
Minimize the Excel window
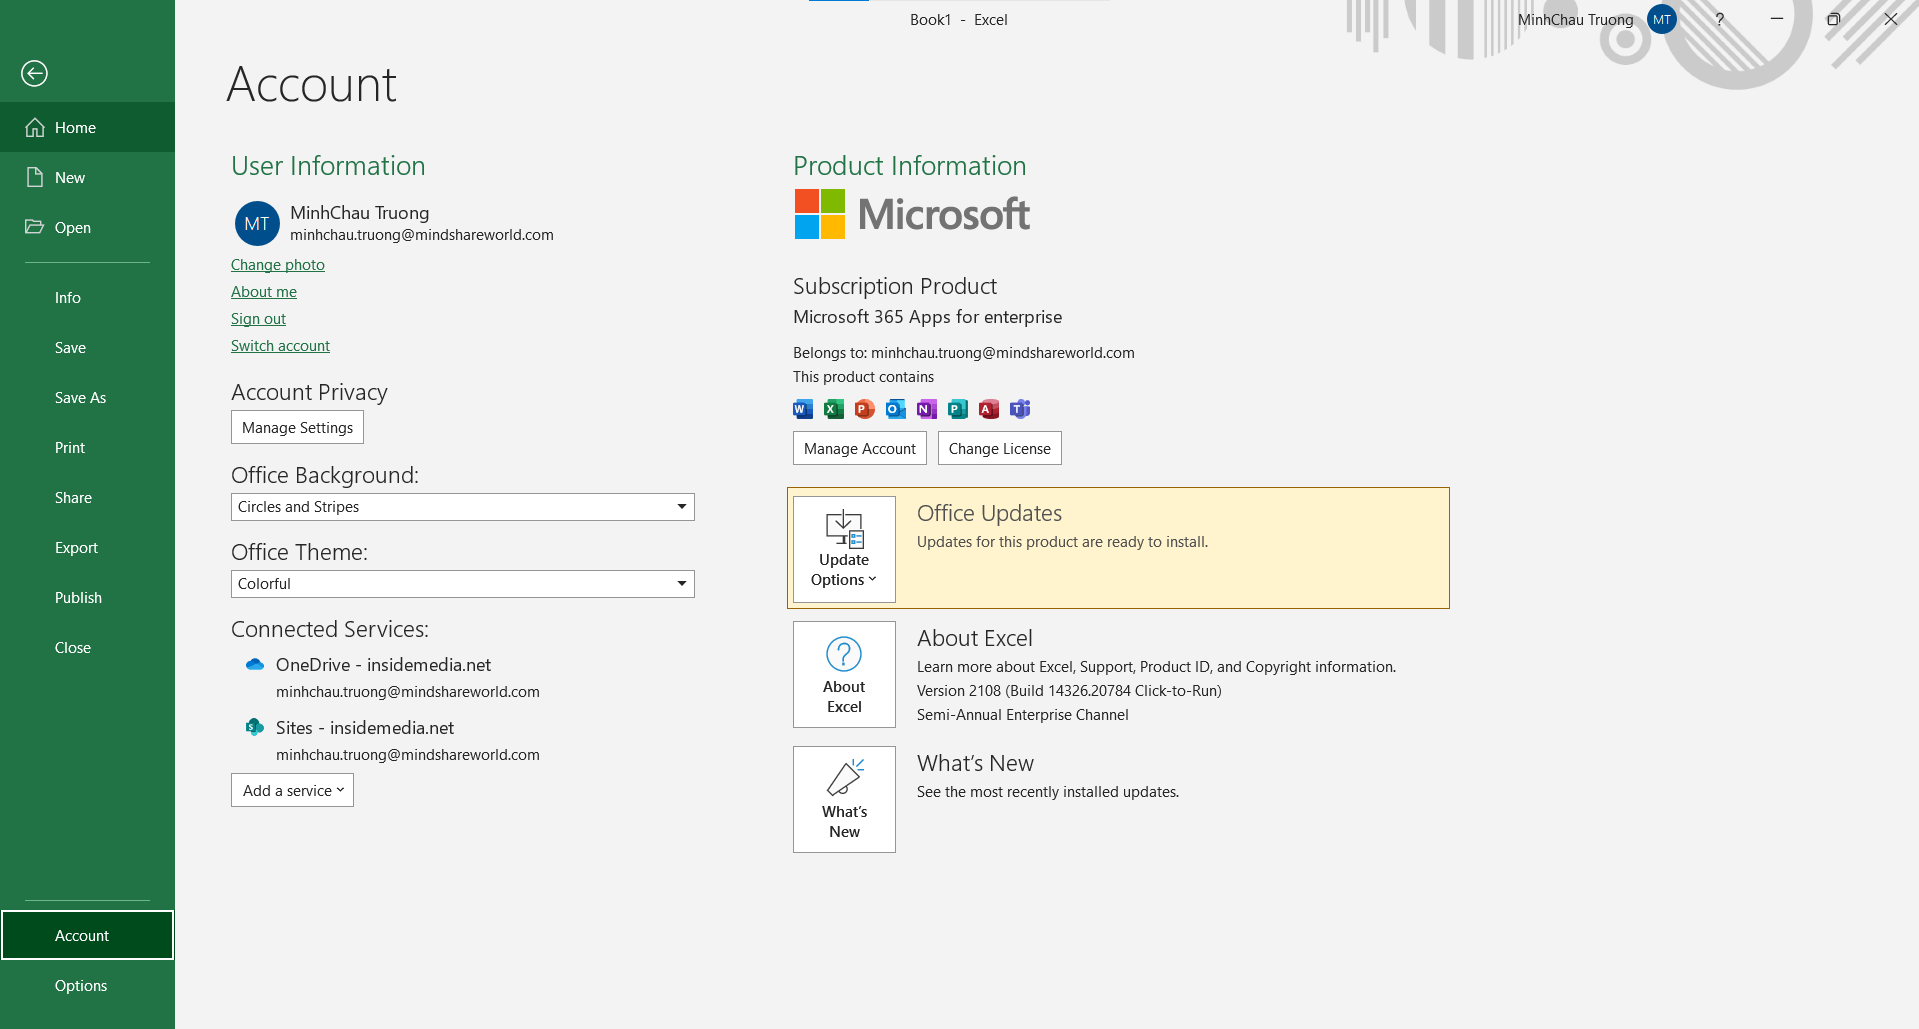pos(1776,19)
